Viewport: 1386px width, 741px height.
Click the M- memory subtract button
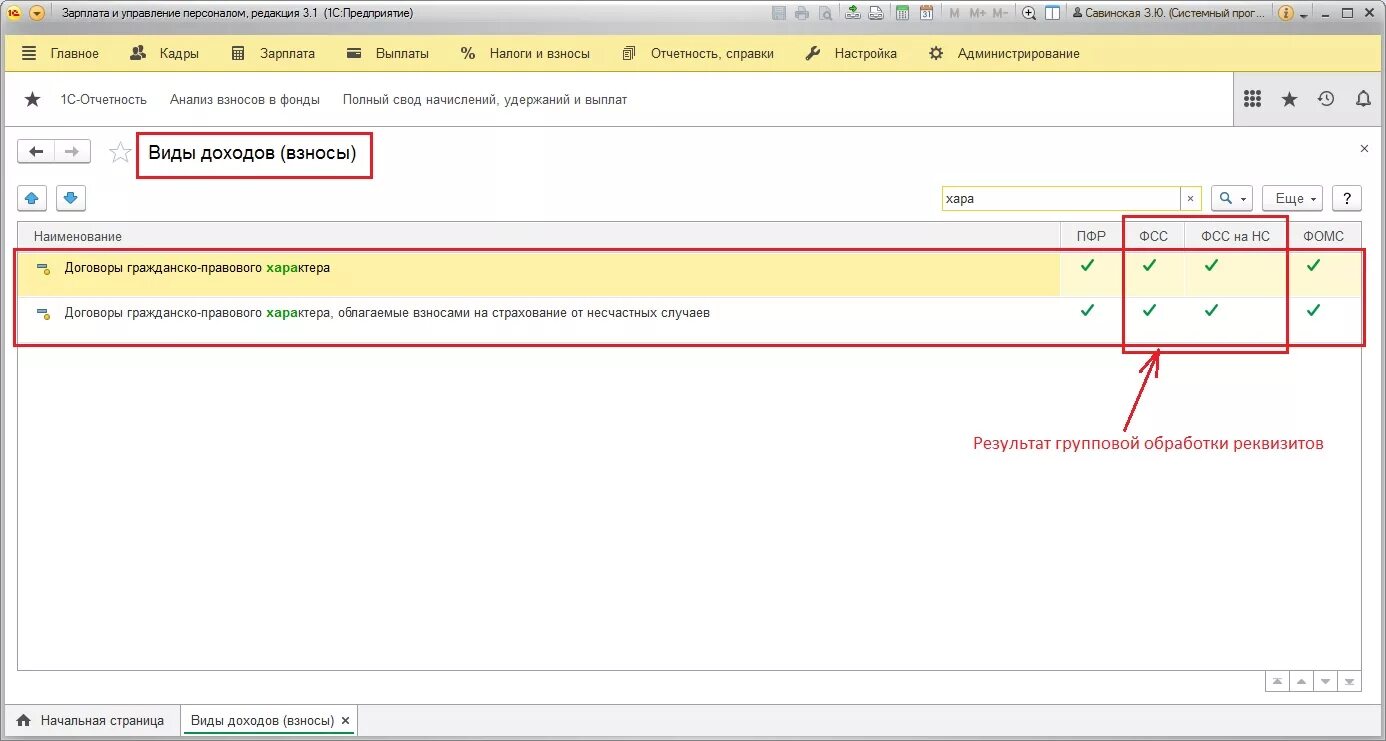1003,13
